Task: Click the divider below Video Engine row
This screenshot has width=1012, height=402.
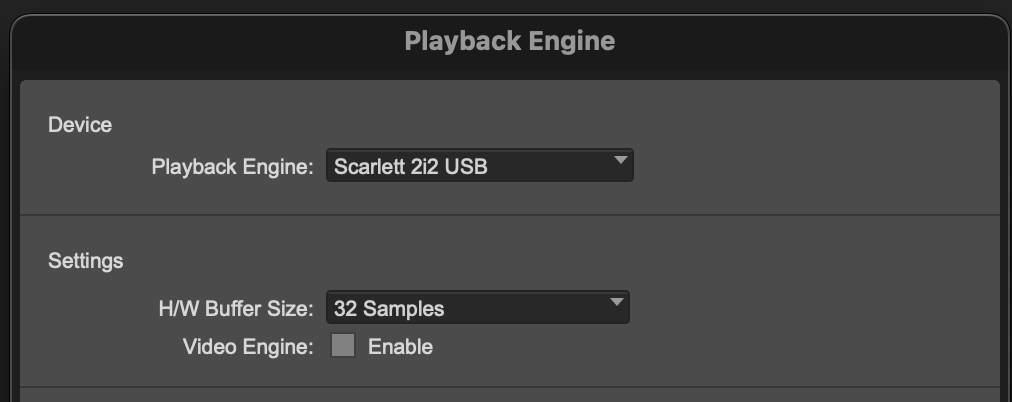Action: click(x=510, y=387)
